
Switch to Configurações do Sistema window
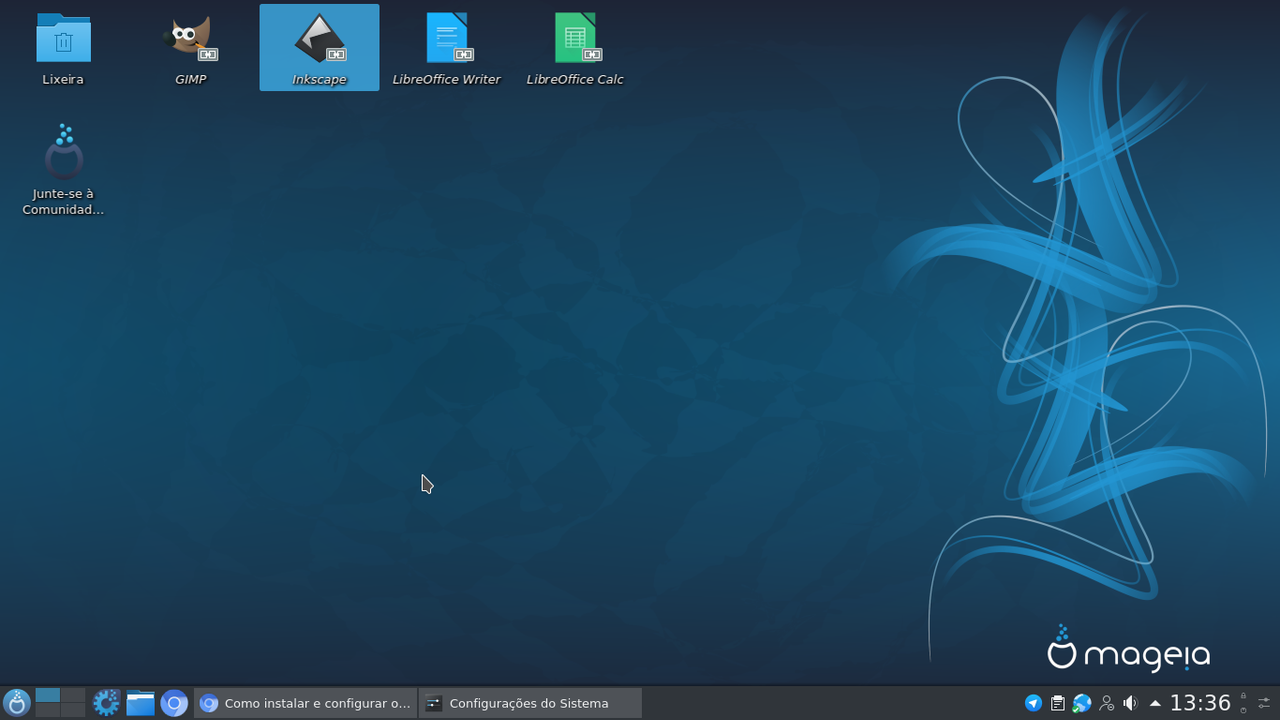[530, 703]
